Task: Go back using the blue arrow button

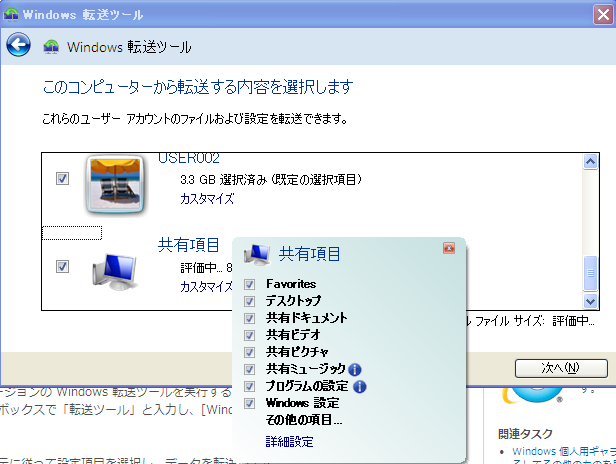Action: tap(18, 44)
